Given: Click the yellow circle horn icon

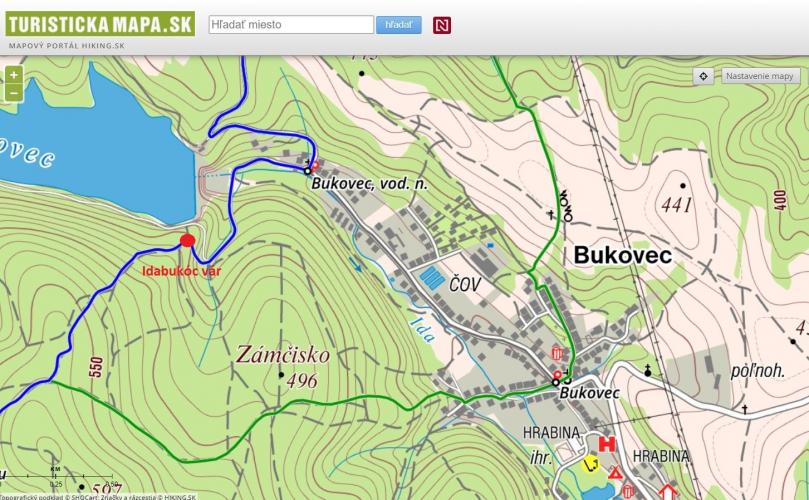Looking at the screenshot, I should pyautogui.click(x=590, y=463).
